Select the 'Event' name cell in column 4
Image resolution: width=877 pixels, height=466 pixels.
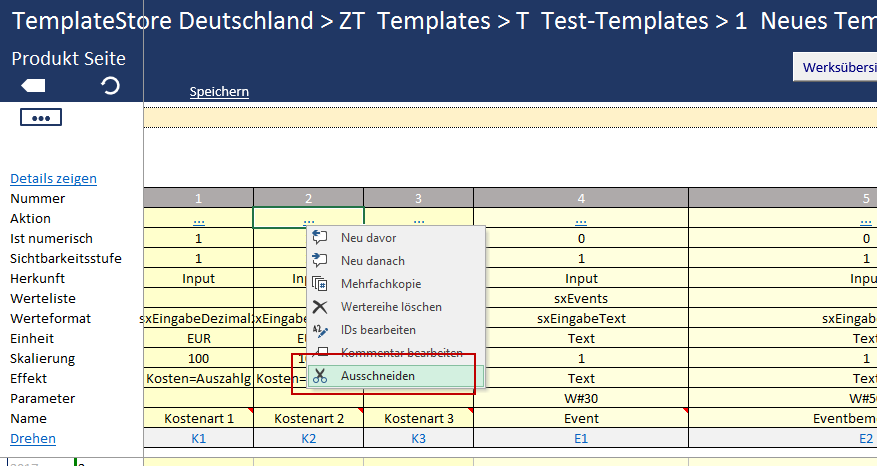(x=581, y=418)
